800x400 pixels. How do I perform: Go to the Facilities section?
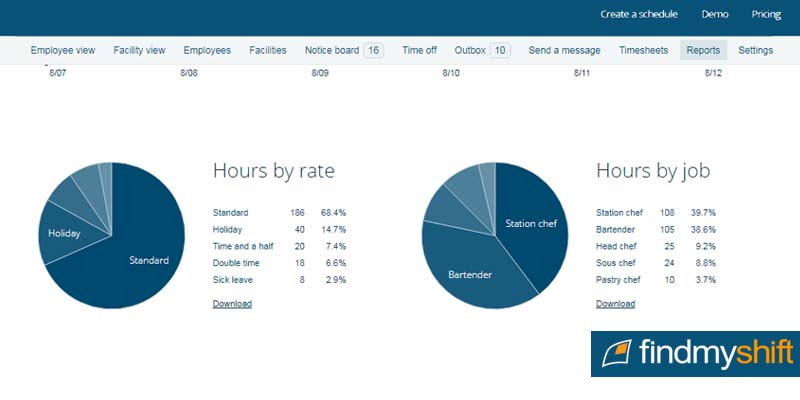point(268,50)
